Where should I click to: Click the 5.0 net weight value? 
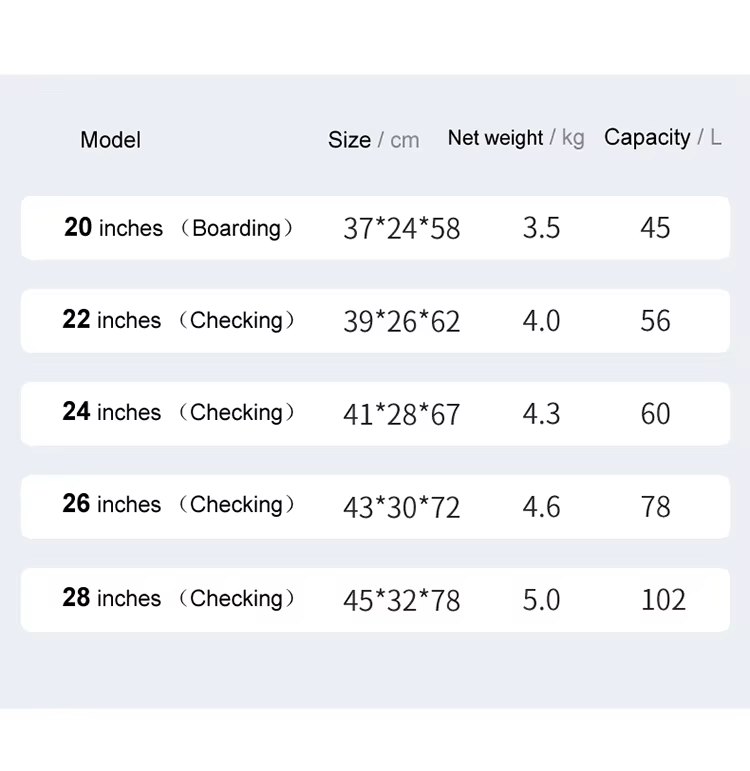(x=541, y=599)
